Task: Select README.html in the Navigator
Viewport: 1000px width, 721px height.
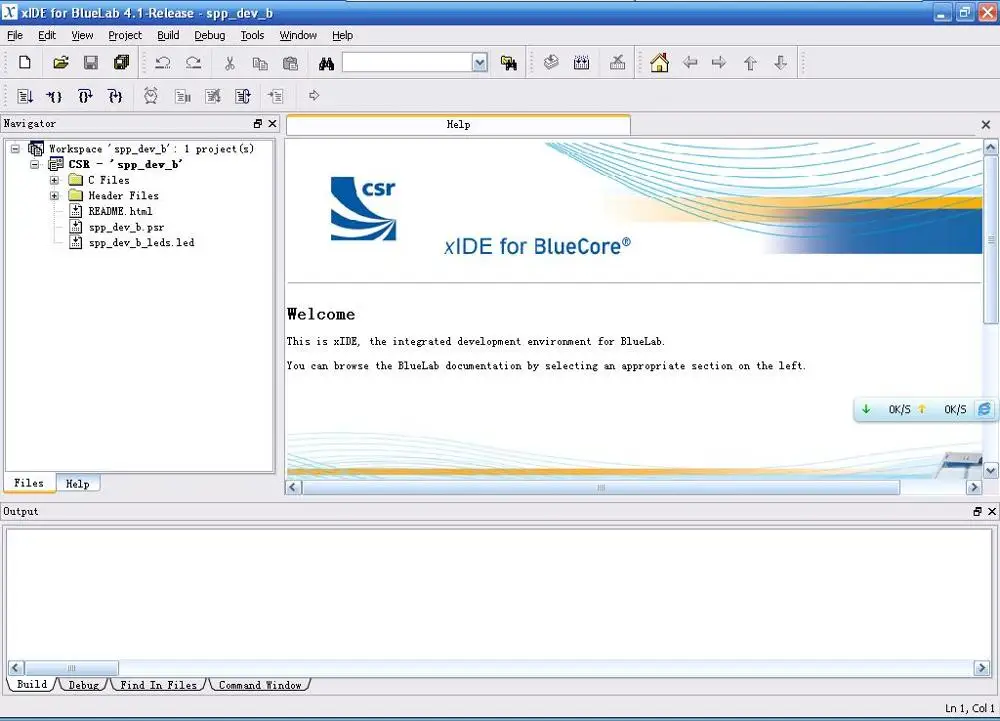Action: pyautogui.click(x=120, y=211)
